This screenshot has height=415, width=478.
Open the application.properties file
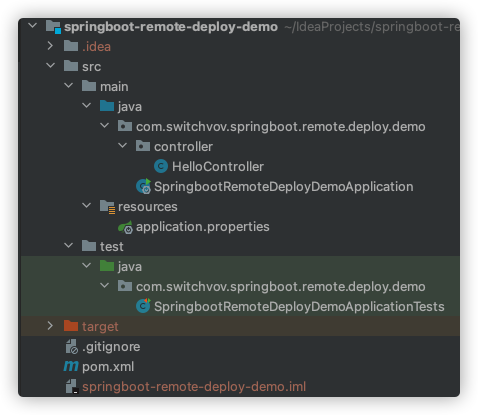pyautogui.click(x=203, y=227)
